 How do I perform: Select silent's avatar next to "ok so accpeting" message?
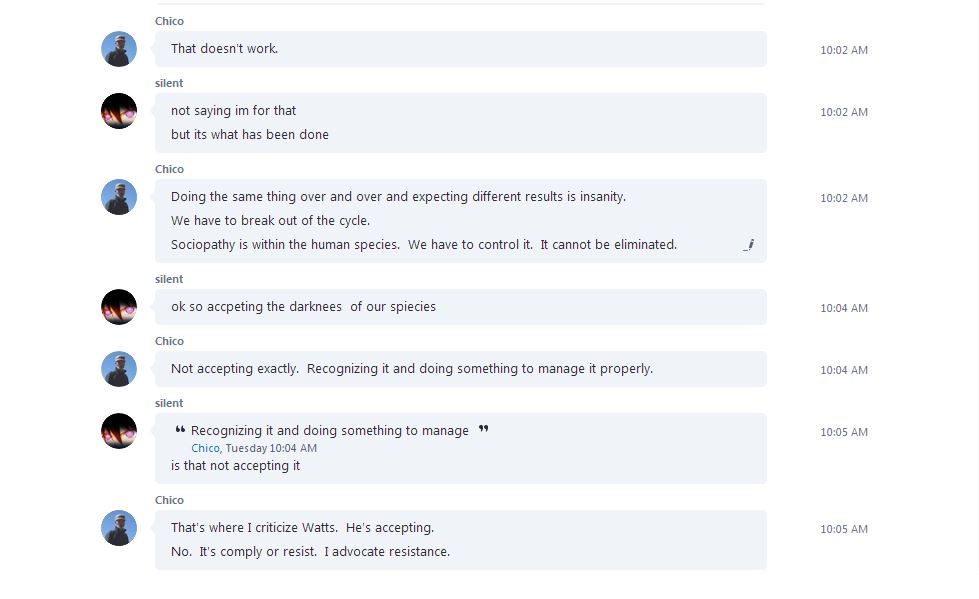pyautogui.click(x=119, y=307)
